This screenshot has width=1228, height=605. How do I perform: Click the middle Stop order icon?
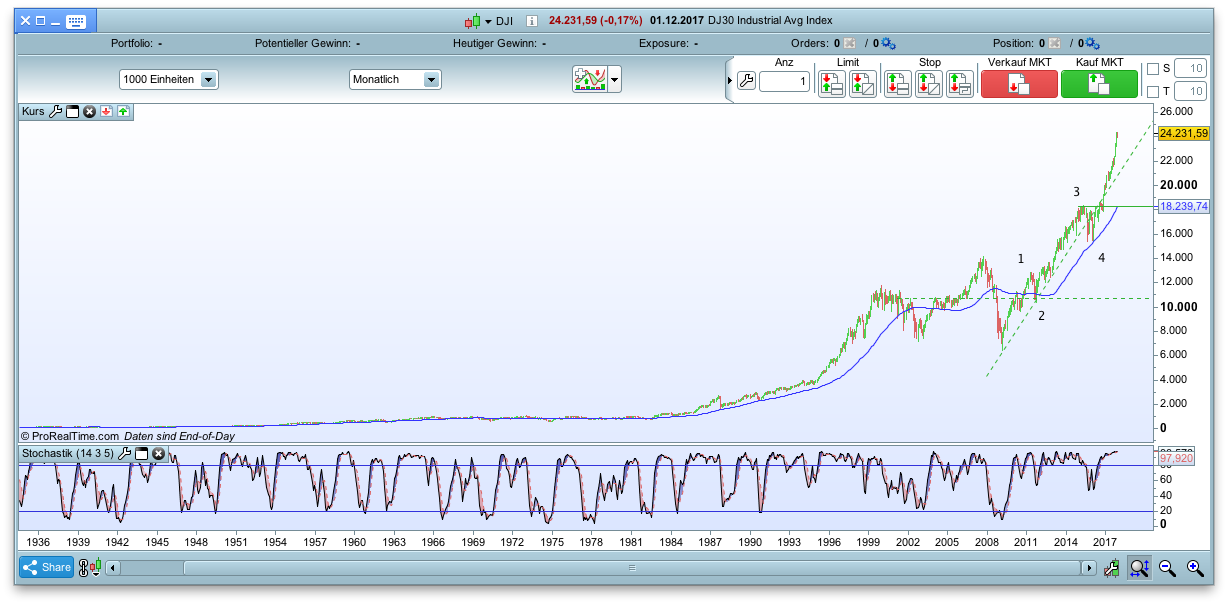coord(928,83)
